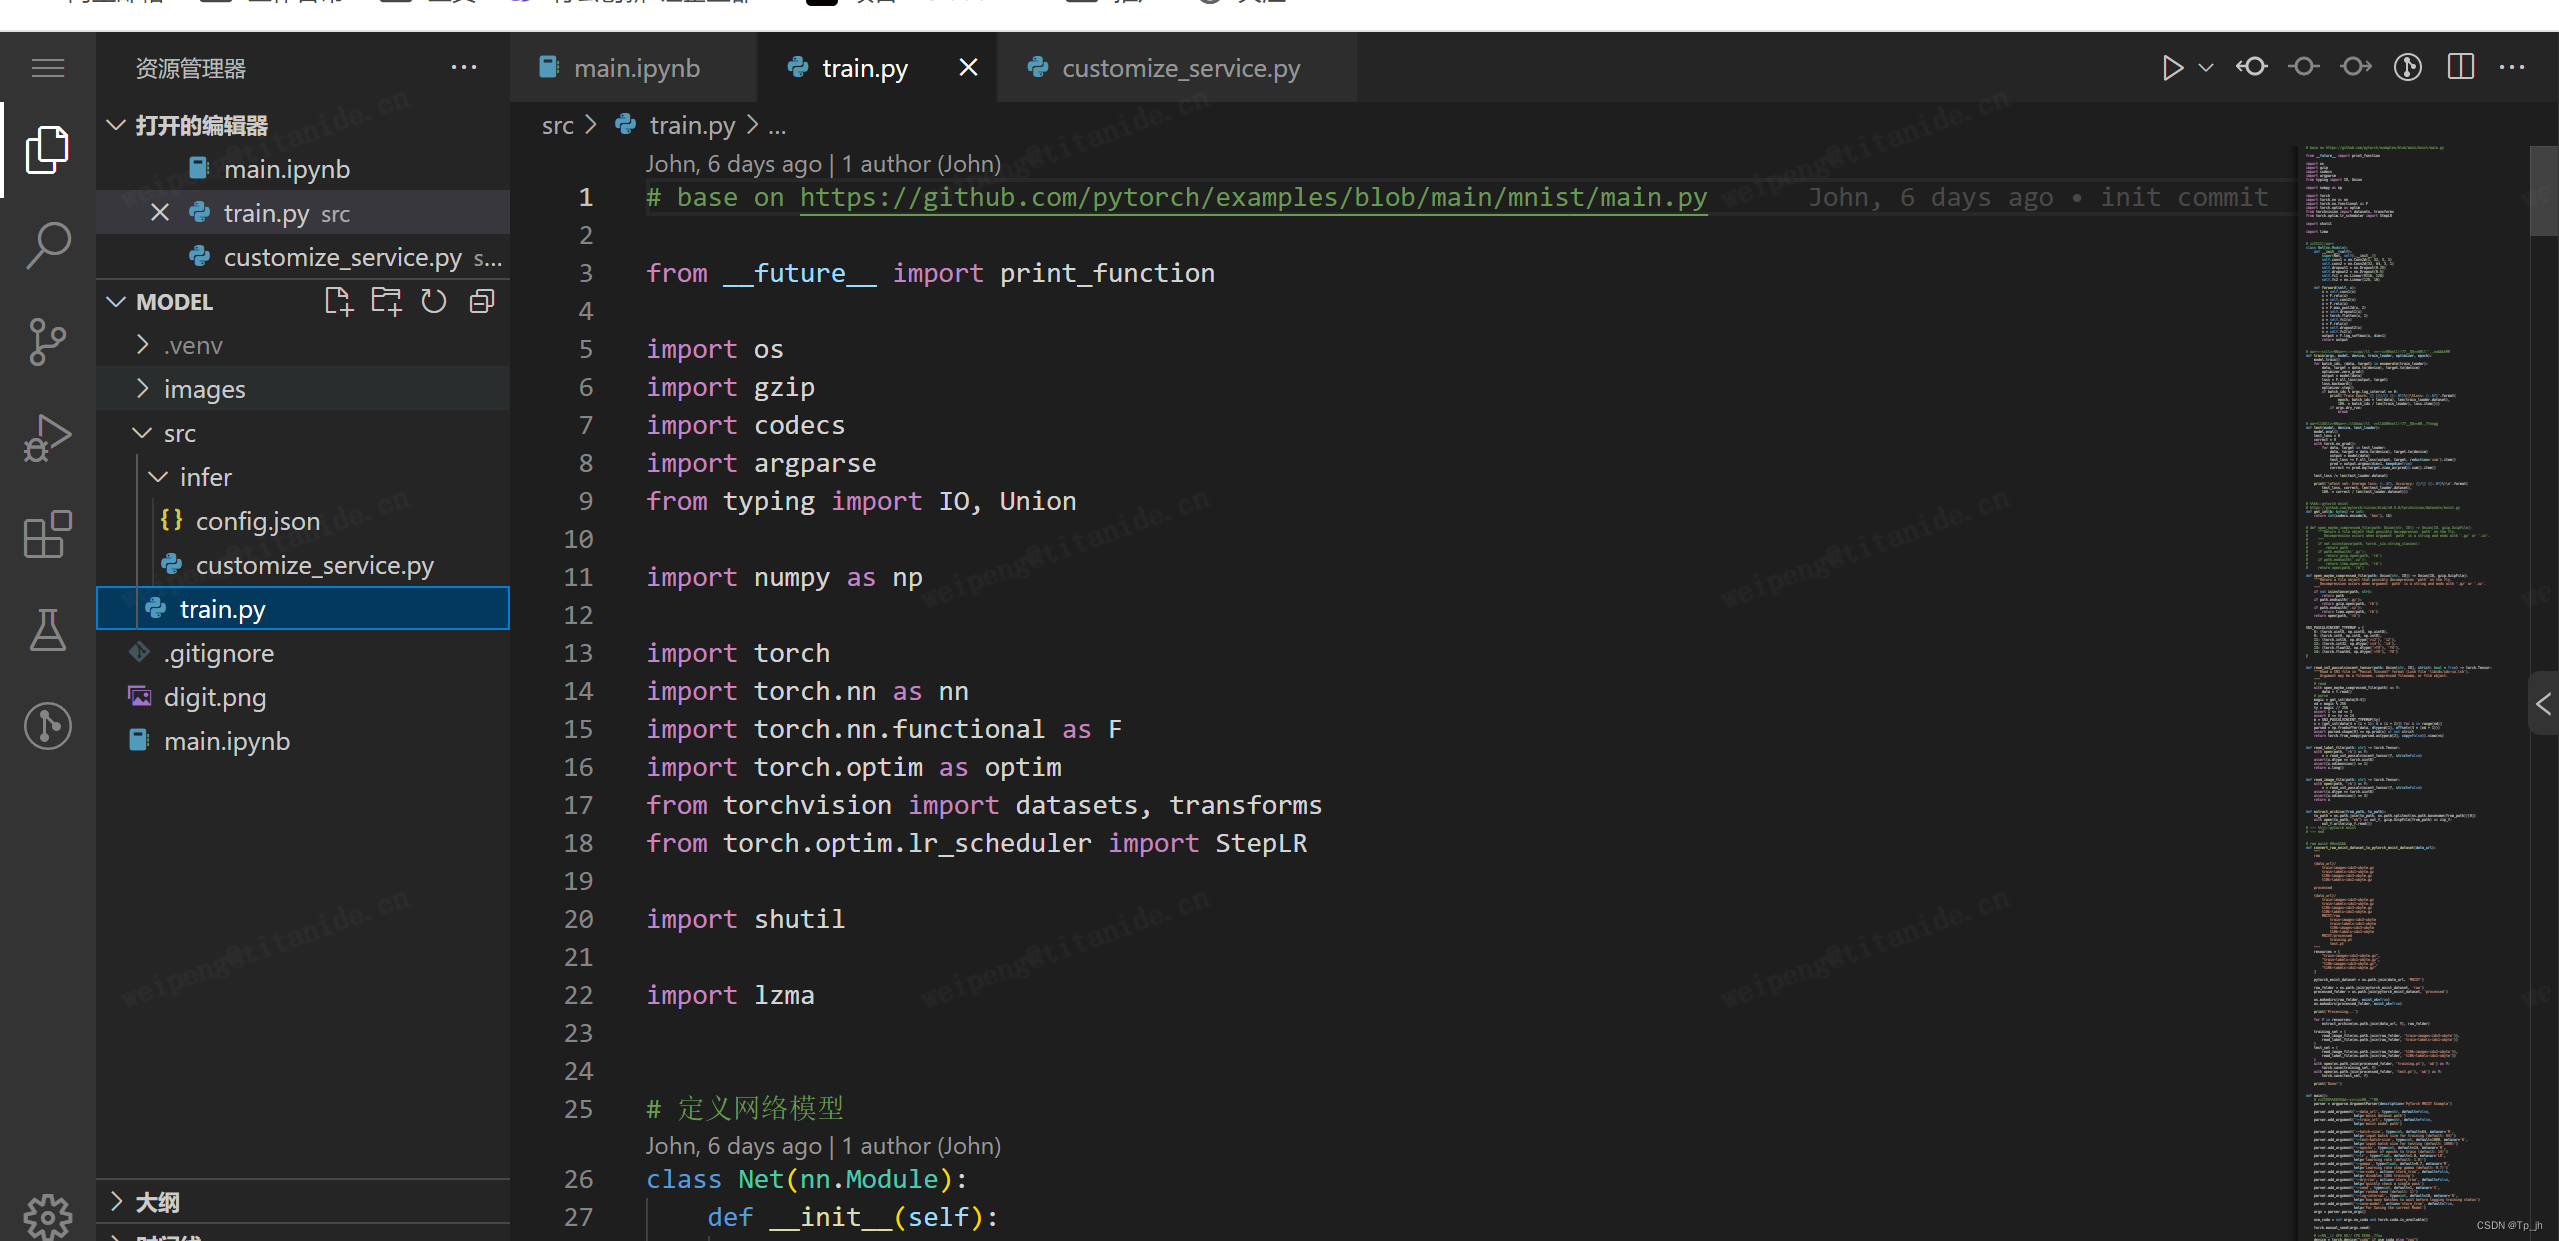The height and width of the screenshot is (1241, 2559).
Task: Expand the images folder
Action: click(204, 389)
